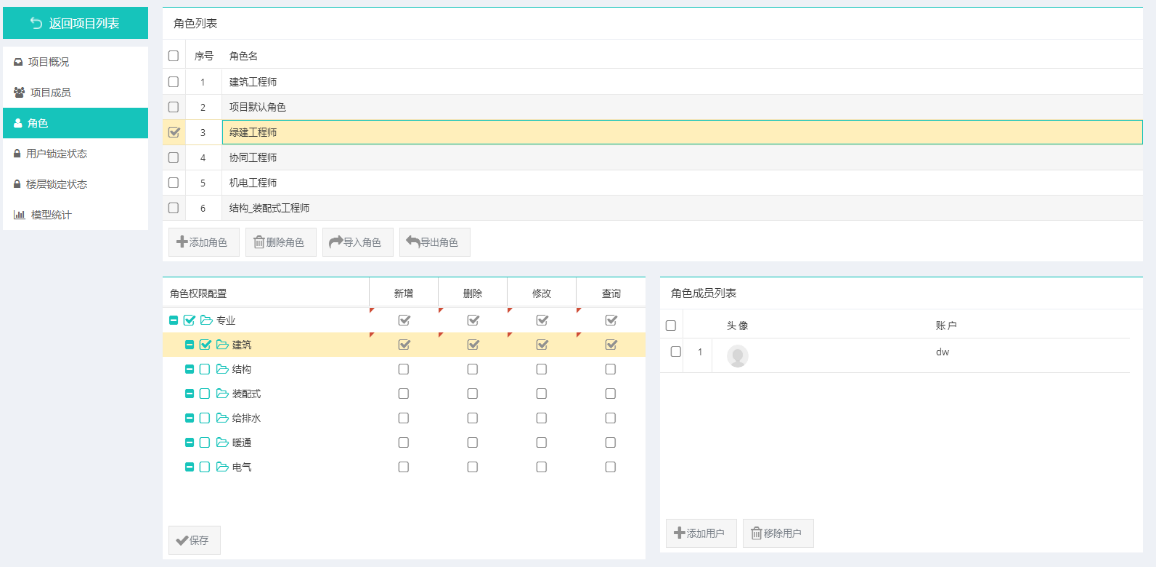The image size is (1156, 567).
Task: Toggle select-all checkbox in 角色列表 header
Action: 173,55
